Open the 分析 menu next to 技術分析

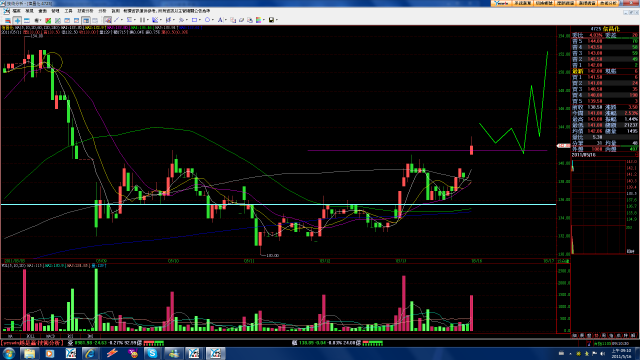coord(102,11)
